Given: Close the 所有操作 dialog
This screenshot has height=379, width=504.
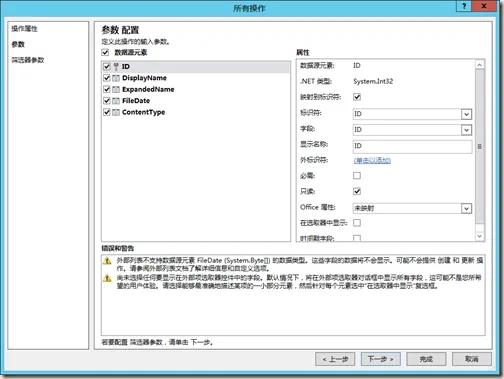Looking at the screenshot, I should tap(484, 6).
